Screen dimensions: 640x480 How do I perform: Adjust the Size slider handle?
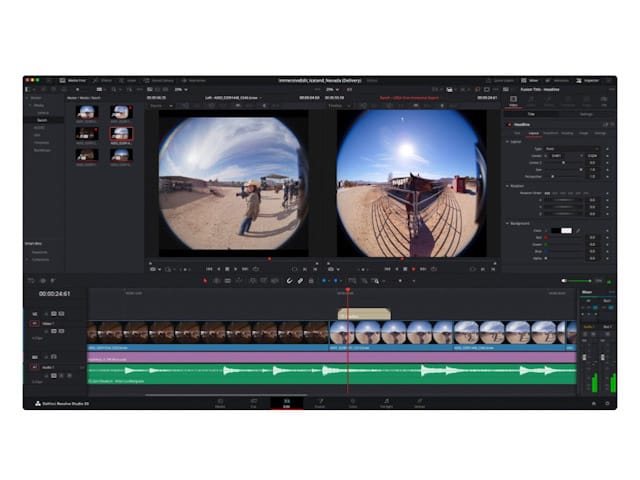[581, 169]
